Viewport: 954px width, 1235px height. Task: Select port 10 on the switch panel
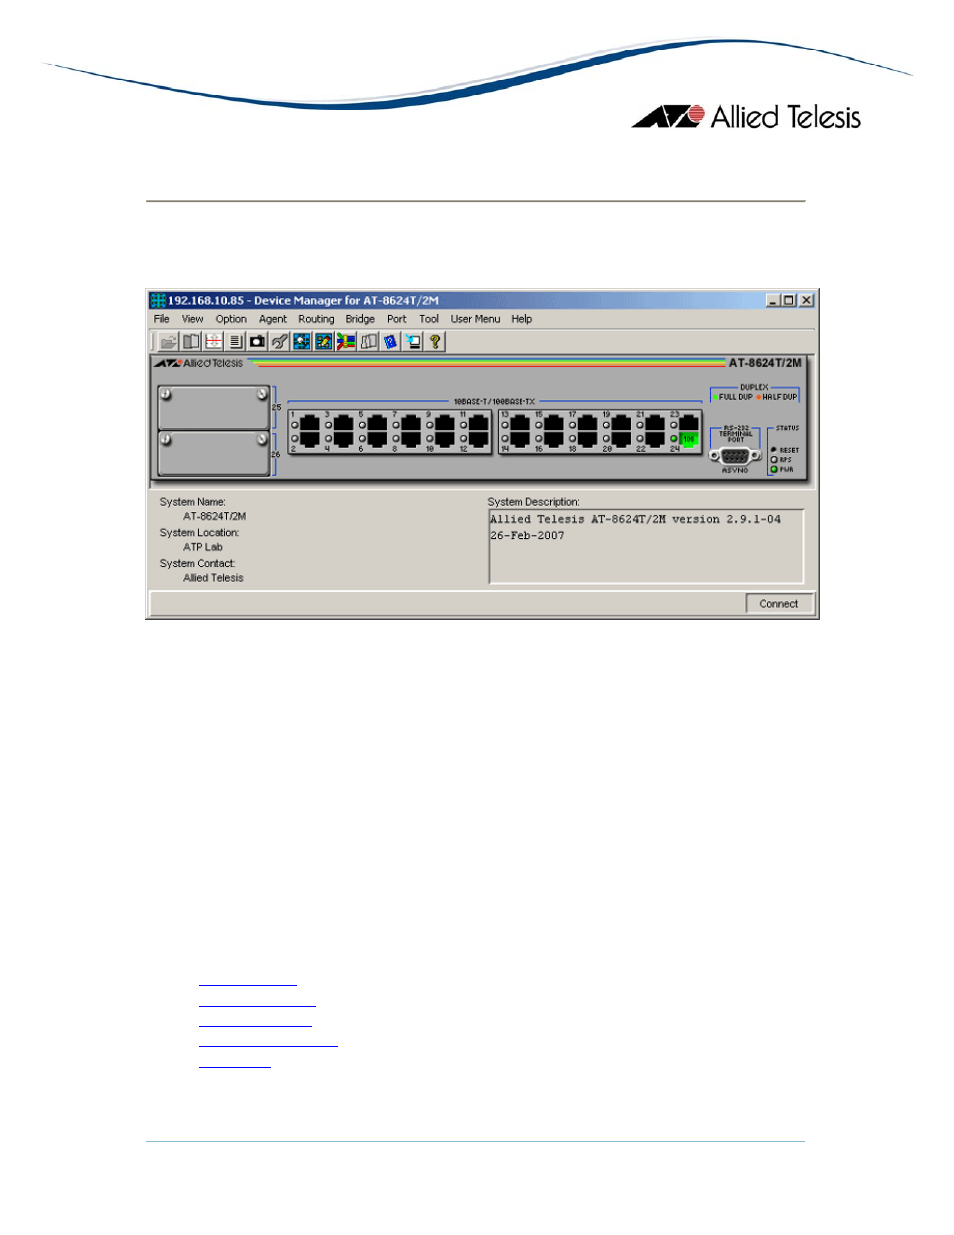point(445,438)
